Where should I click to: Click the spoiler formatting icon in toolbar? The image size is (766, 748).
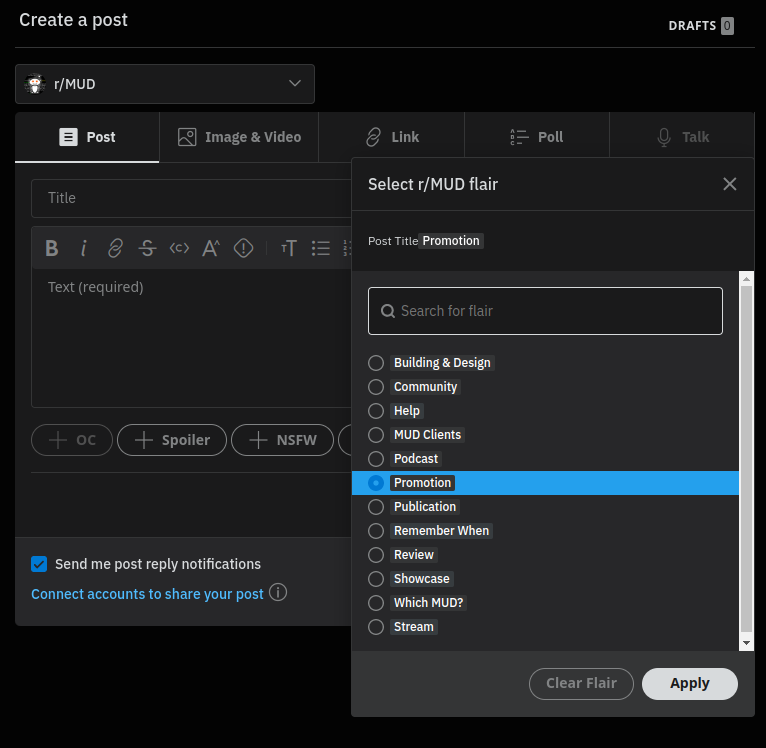point(243,249)
